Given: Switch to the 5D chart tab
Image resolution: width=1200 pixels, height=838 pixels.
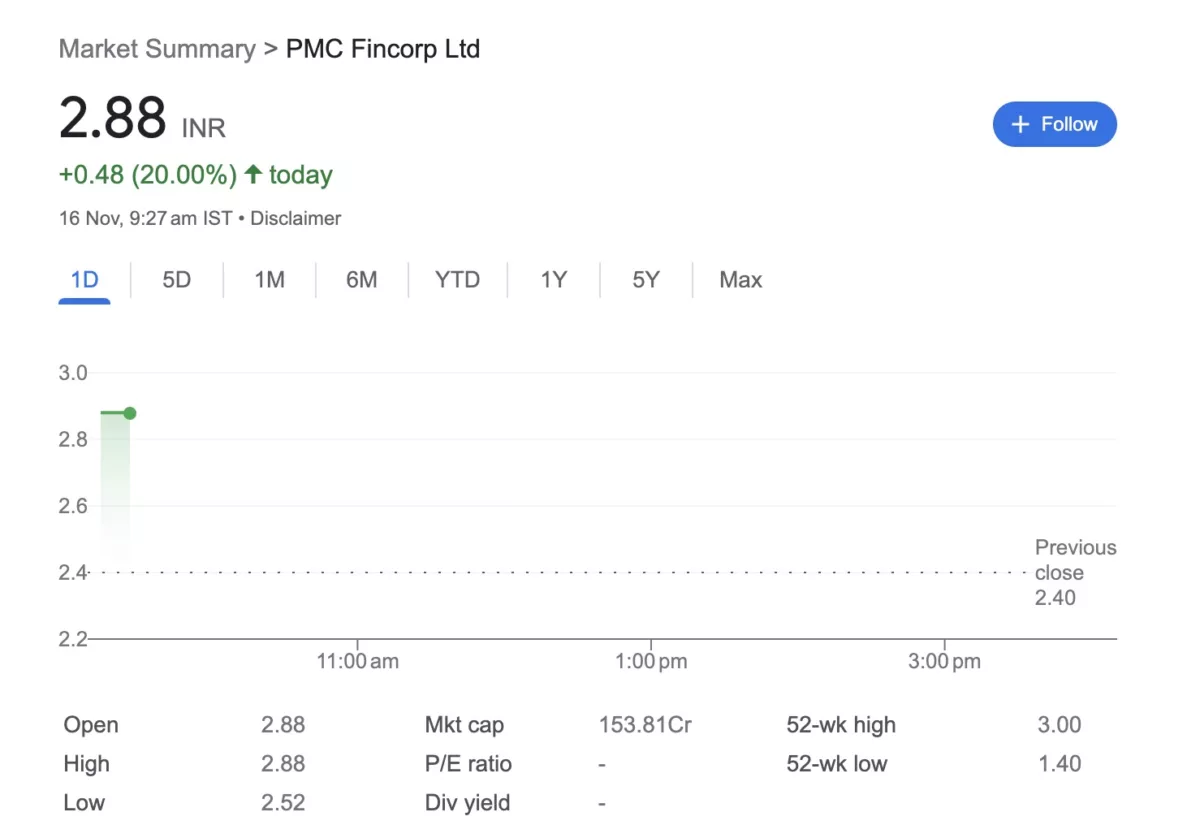Looking at the screenshot, I should tap(176, 280).
